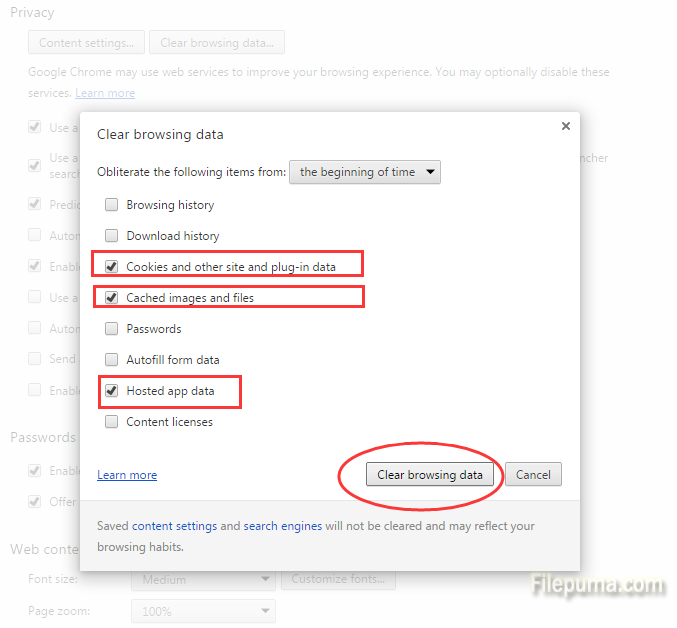Close the Clear browsing data dialog

[565, 126]
